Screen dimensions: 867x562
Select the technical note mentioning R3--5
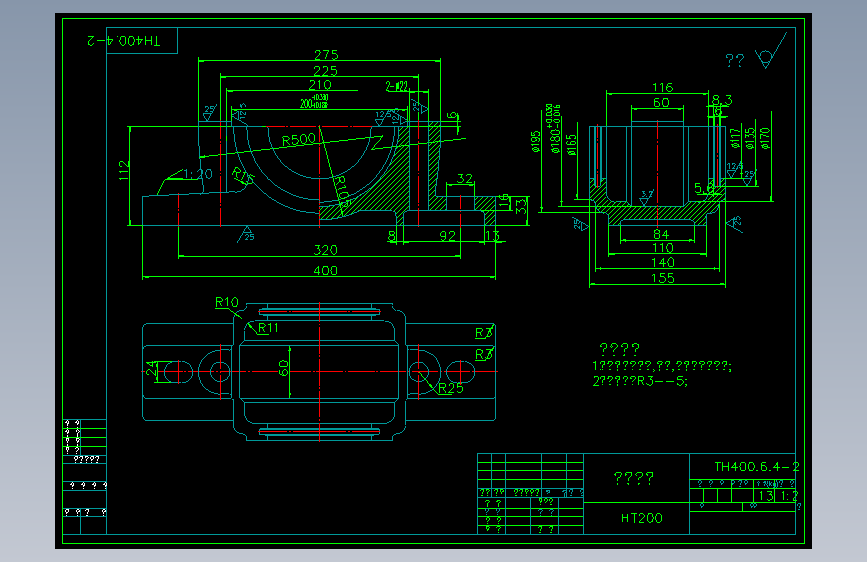coord(640,381)
